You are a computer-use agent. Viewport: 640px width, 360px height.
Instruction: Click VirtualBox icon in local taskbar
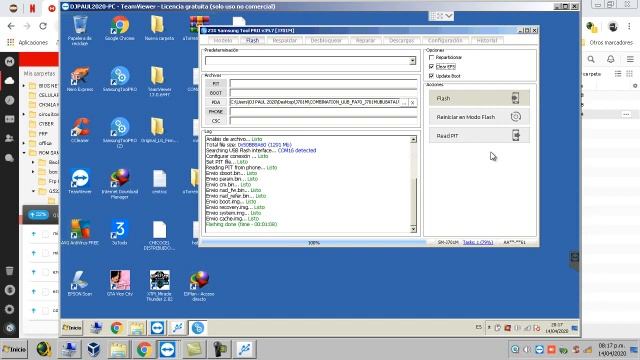pos(93,349)
